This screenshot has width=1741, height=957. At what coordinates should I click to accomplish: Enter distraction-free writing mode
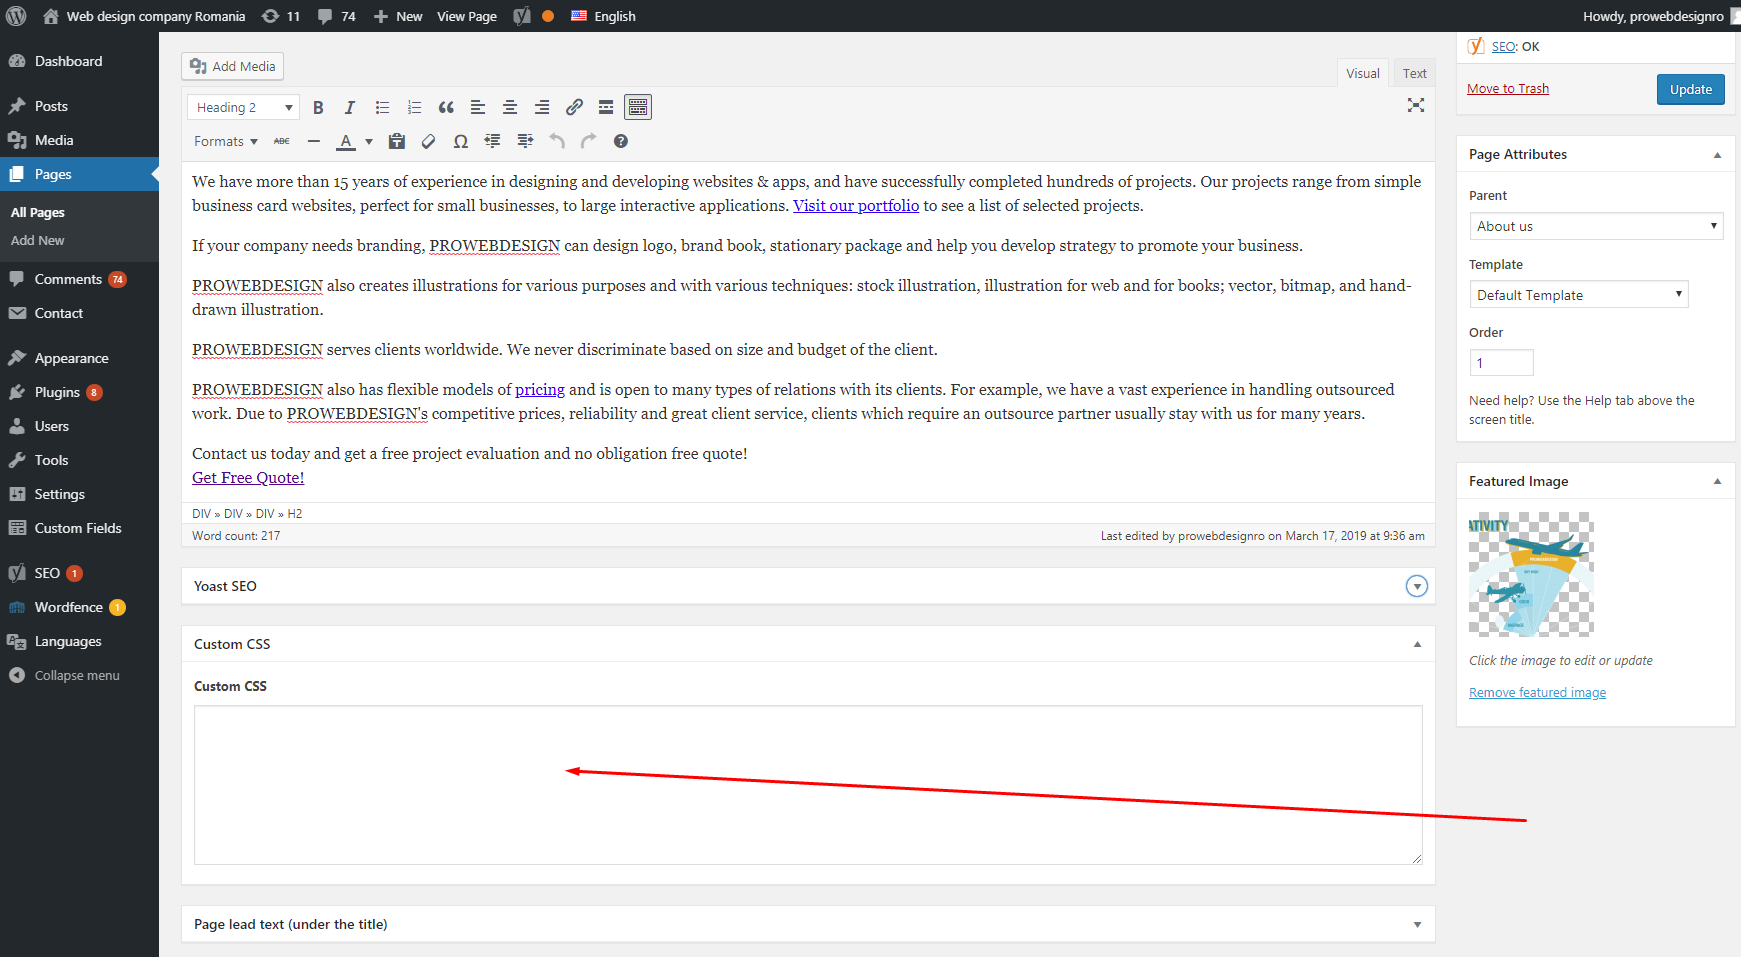[1416, 105]
